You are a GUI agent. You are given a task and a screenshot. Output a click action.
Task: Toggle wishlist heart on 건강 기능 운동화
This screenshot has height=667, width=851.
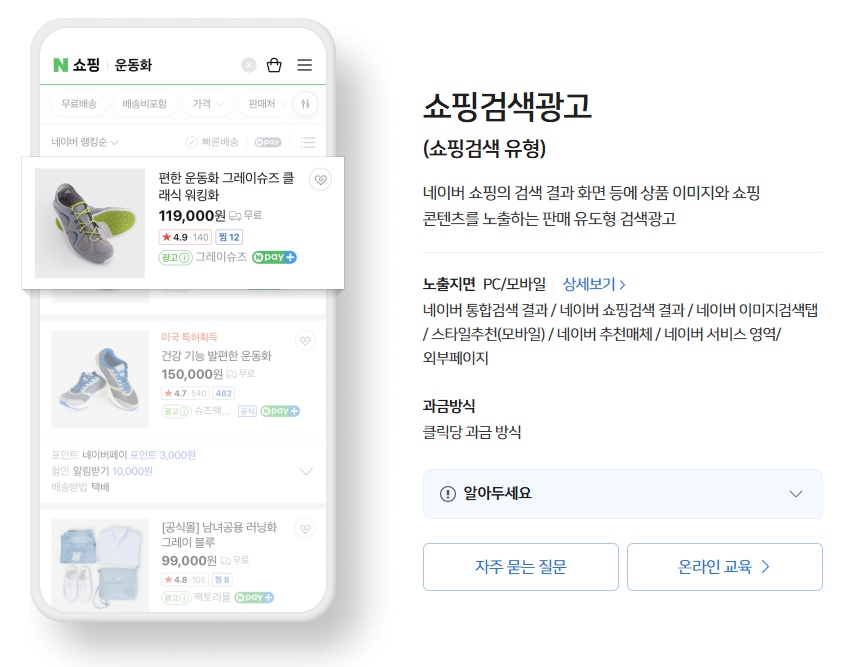click(x=306, y=340)
